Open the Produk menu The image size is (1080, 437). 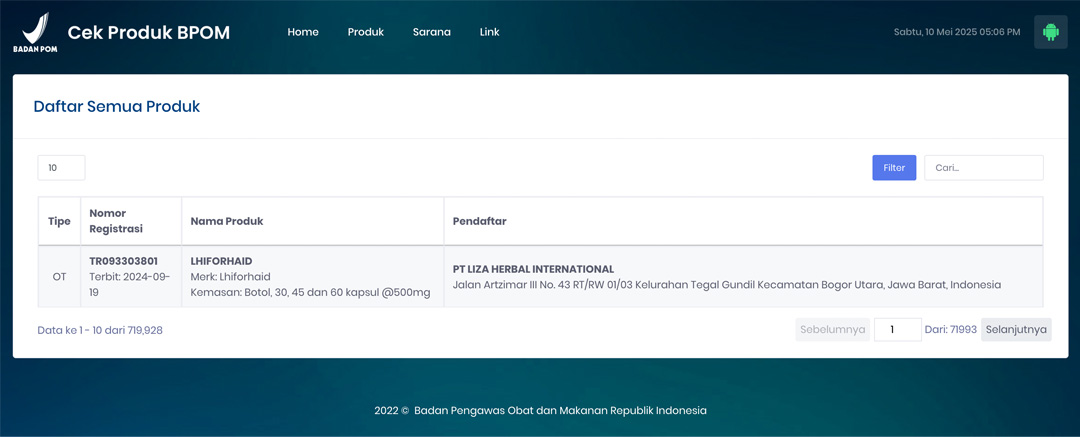click(x=366, y=32)
